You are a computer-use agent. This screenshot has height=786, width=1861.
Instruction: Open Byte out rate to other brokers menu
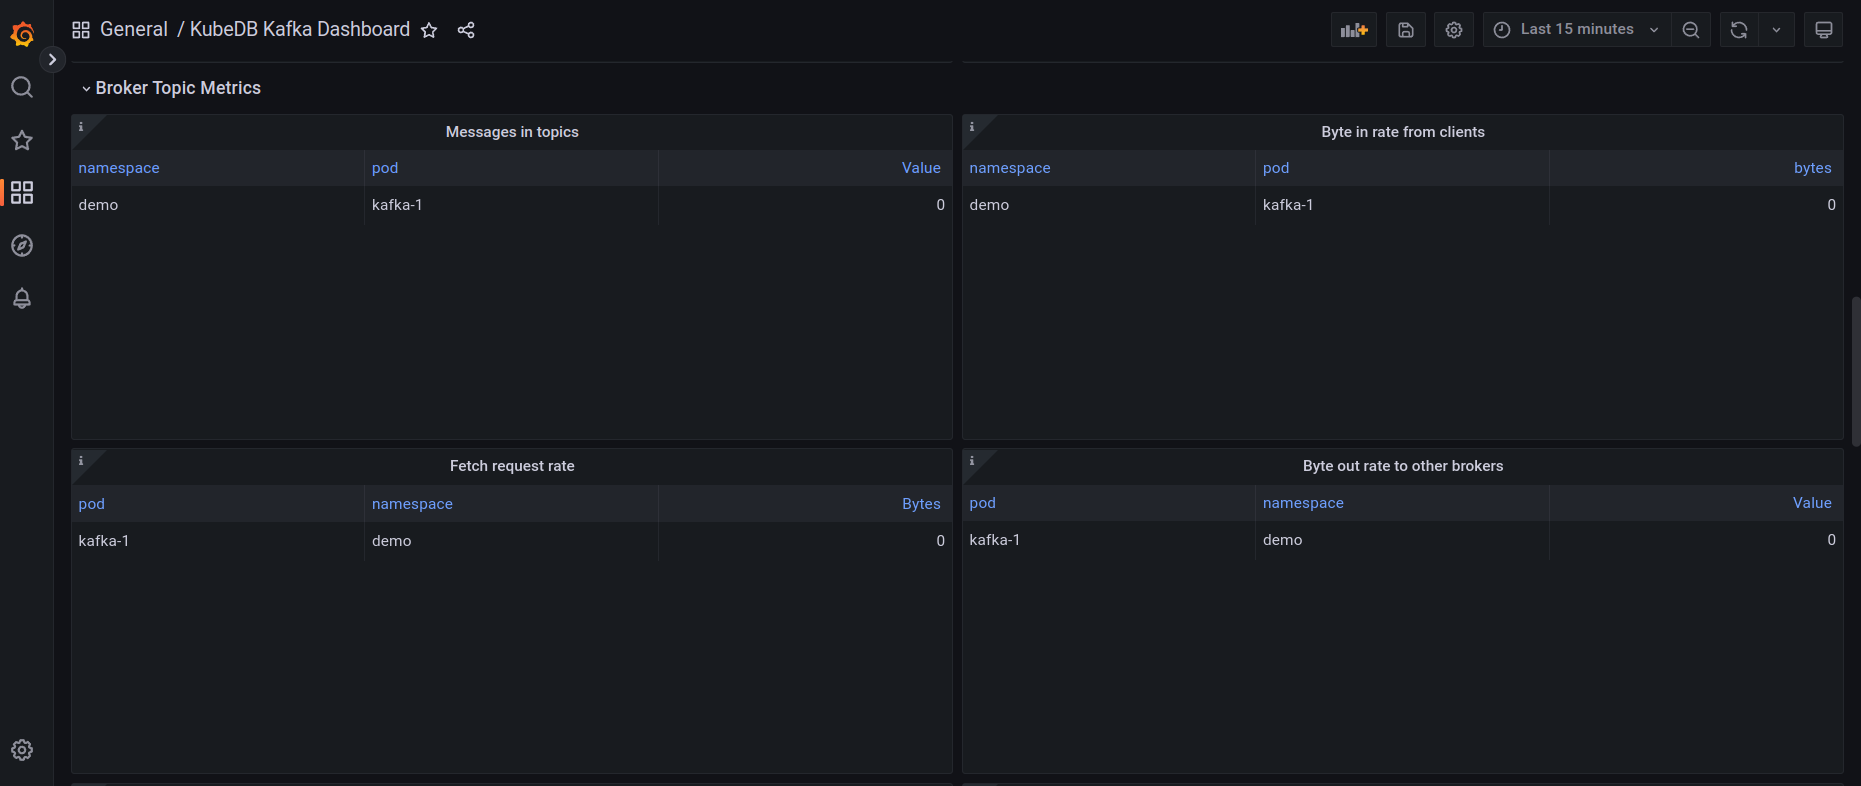point(1403,466)
